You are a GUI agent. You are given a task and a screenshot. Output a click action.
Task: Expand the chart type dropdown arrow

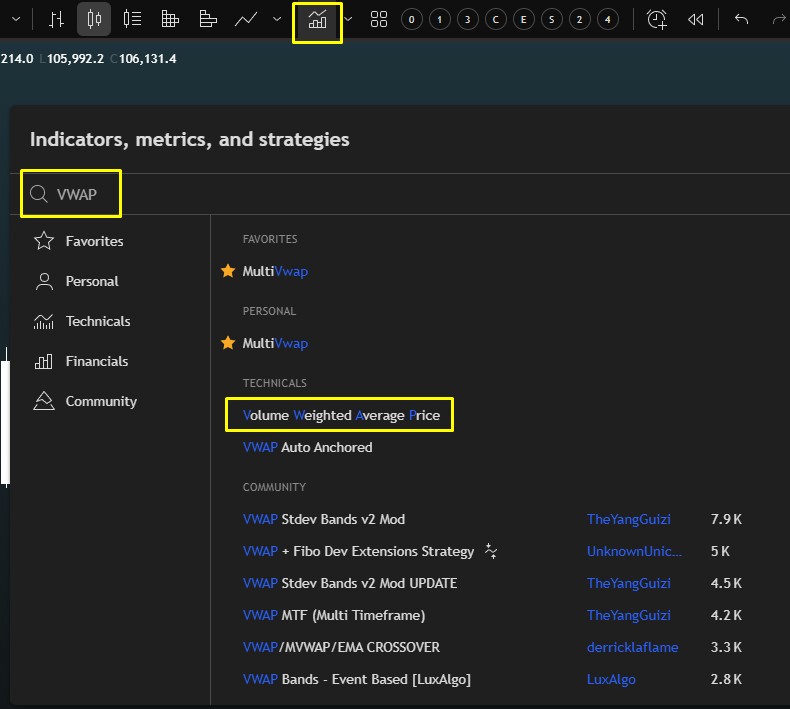tap(277, 19)
